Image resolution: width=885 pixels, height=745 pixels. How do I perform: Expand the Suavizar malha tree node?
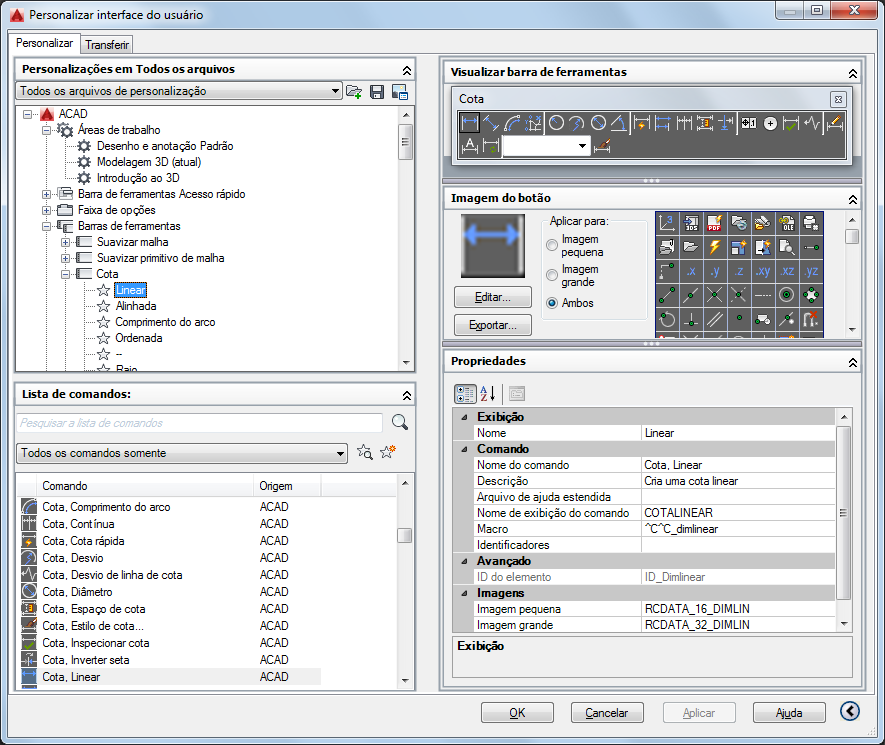(x=65, y=242)
